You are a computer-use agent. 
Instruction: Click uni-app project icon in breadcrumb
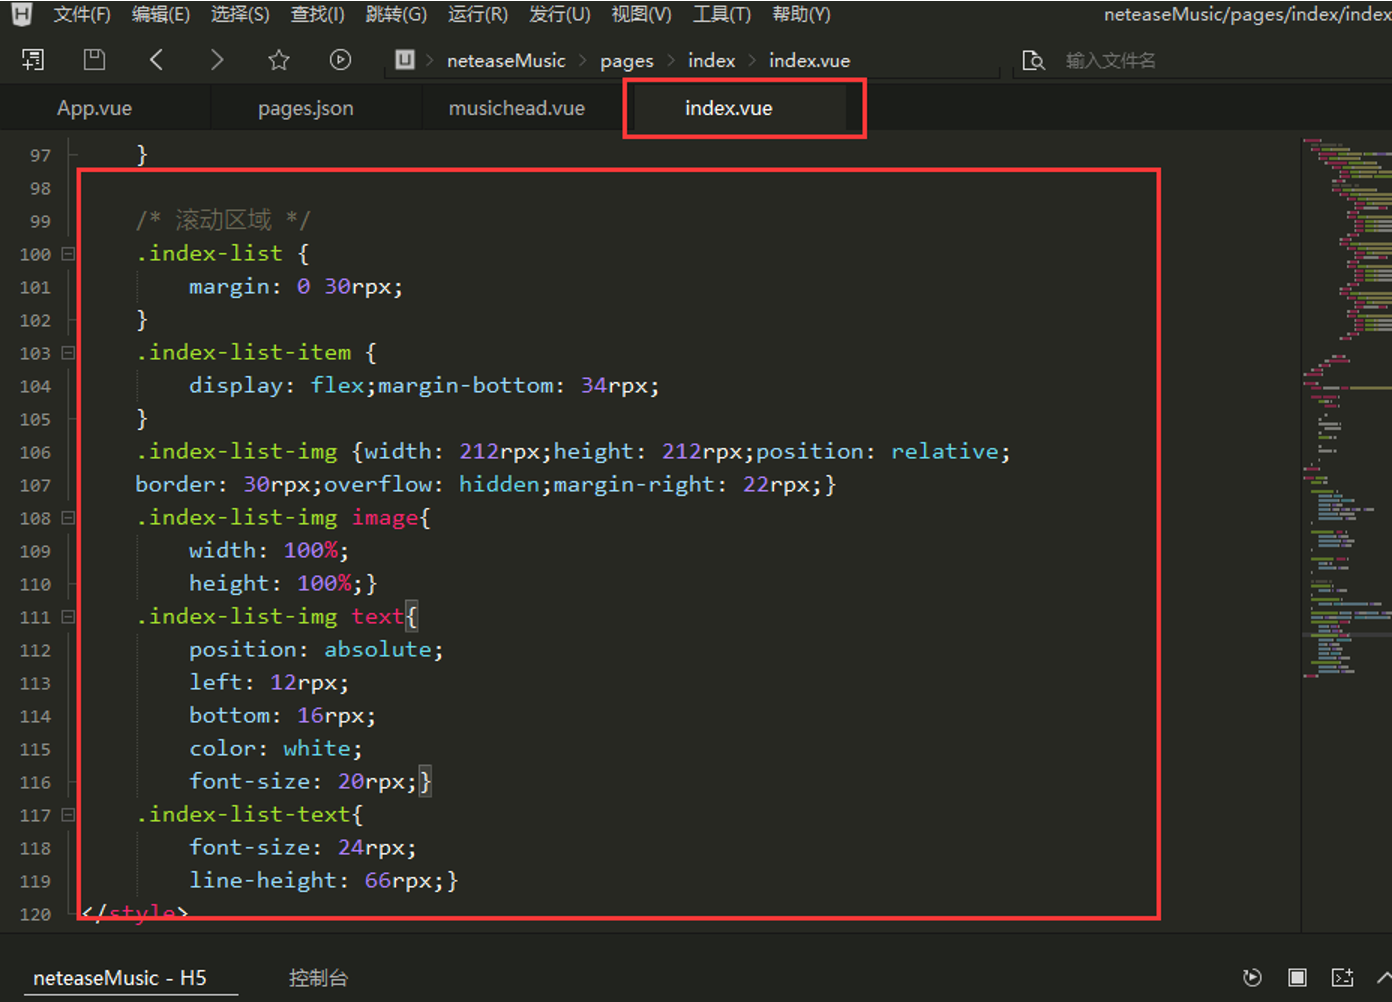(405, 60)
